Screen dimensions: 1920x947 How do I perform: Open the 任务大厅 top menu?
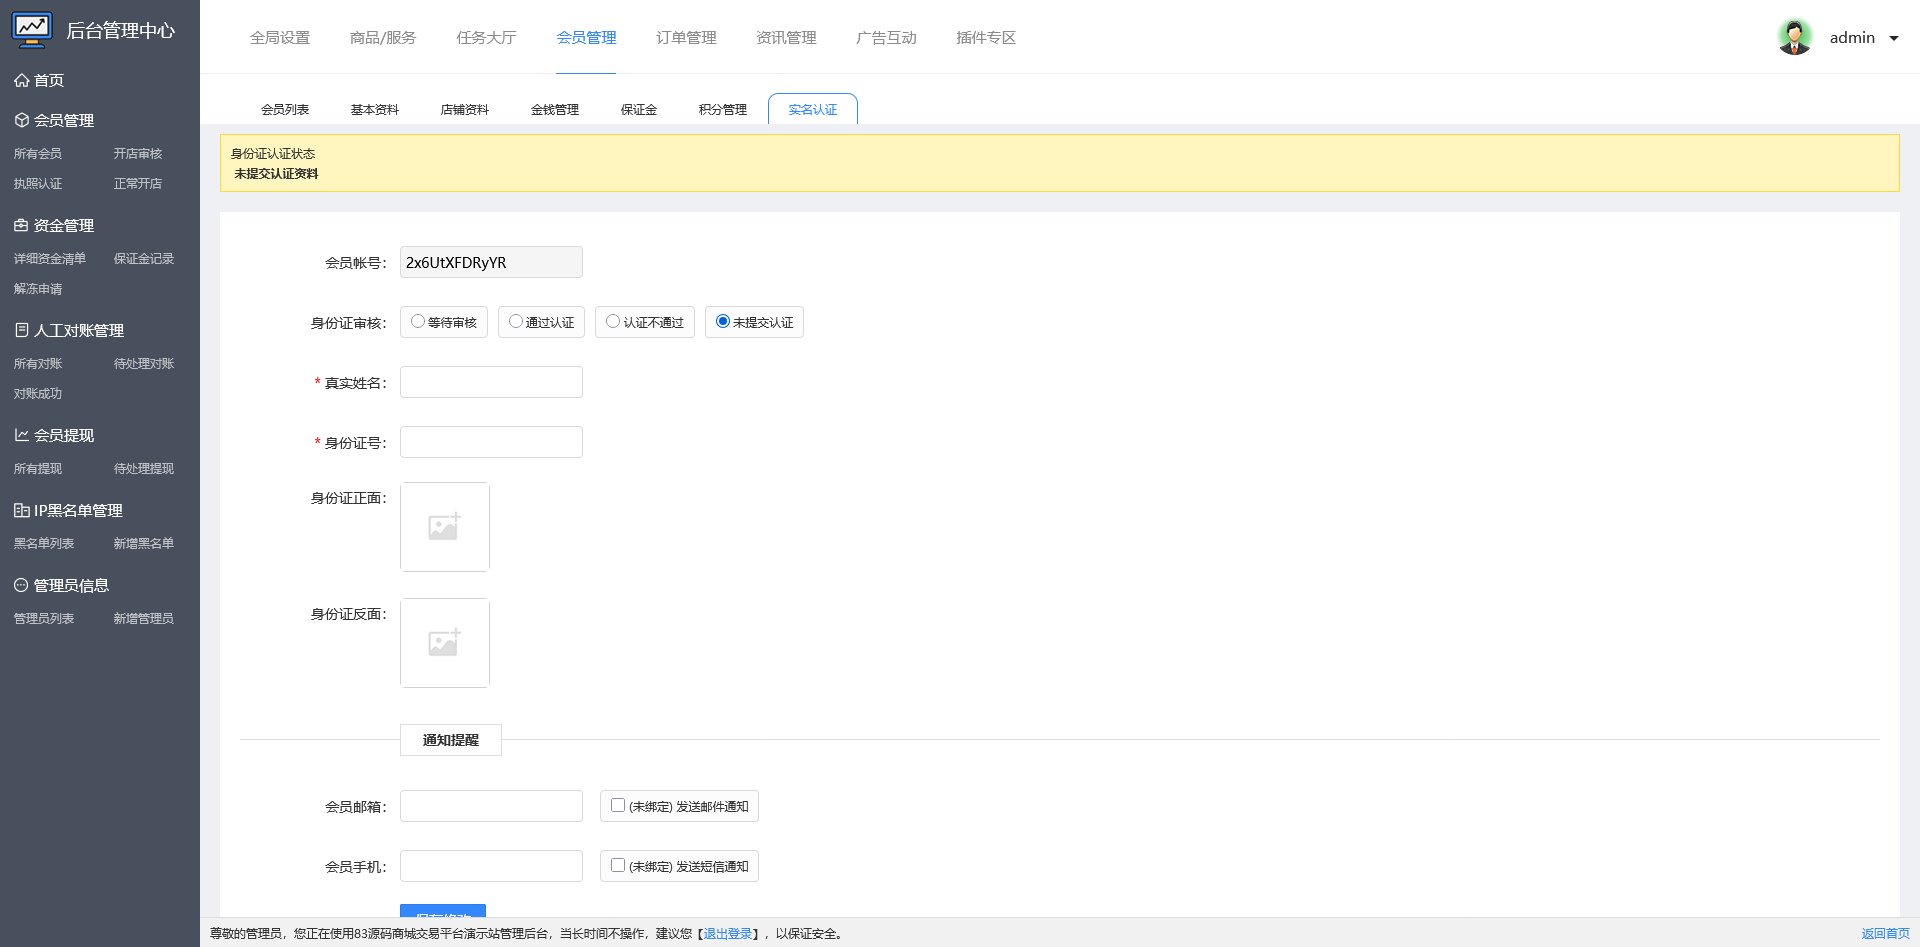click(486, 37)
